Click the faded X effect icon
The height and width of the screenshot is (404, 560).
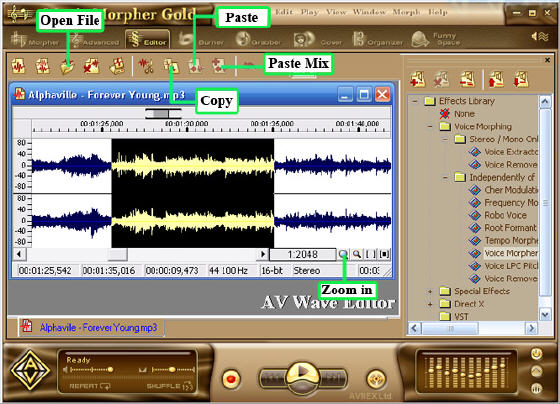[x=442, y=79]
